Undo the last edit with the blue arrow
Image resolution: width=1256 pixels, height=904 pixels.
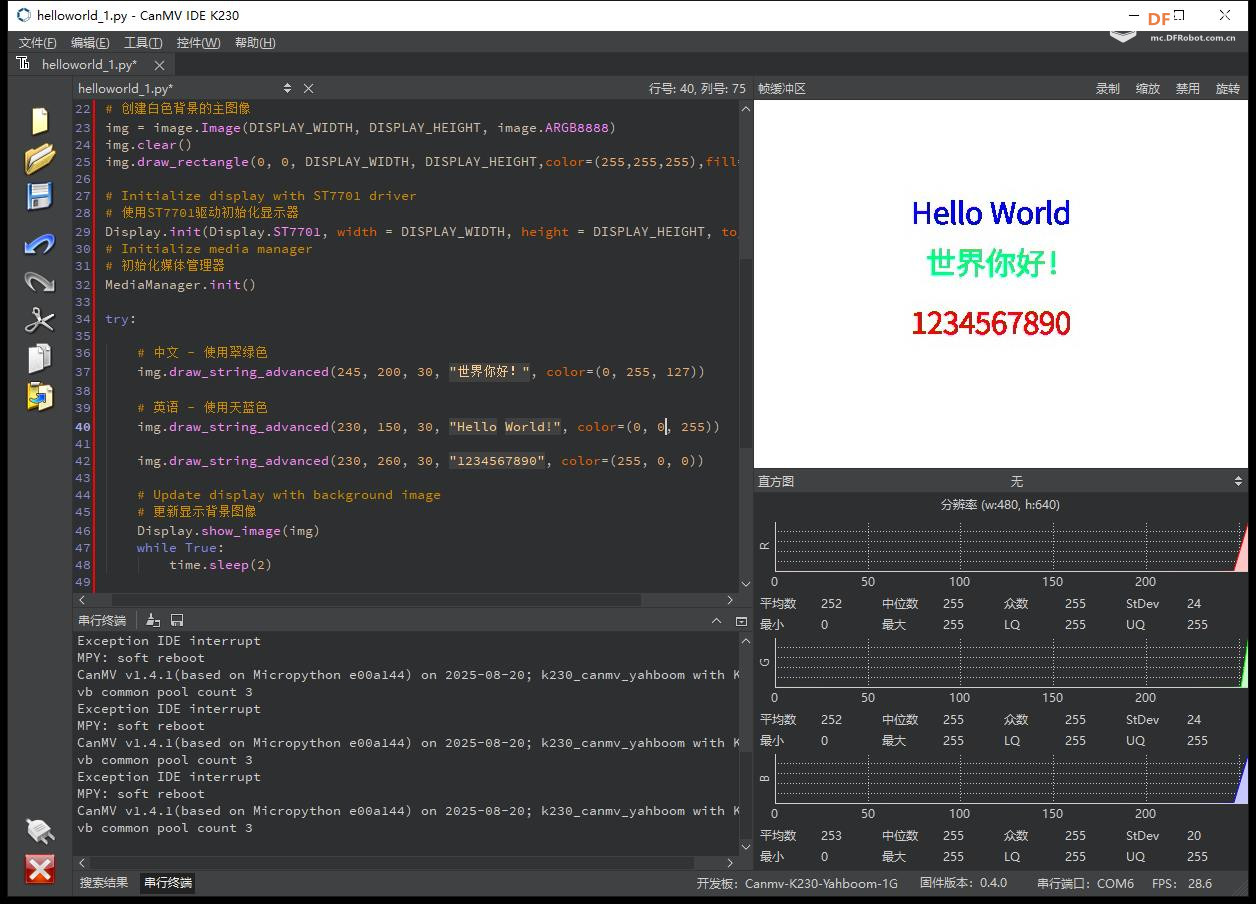point(39,244)
